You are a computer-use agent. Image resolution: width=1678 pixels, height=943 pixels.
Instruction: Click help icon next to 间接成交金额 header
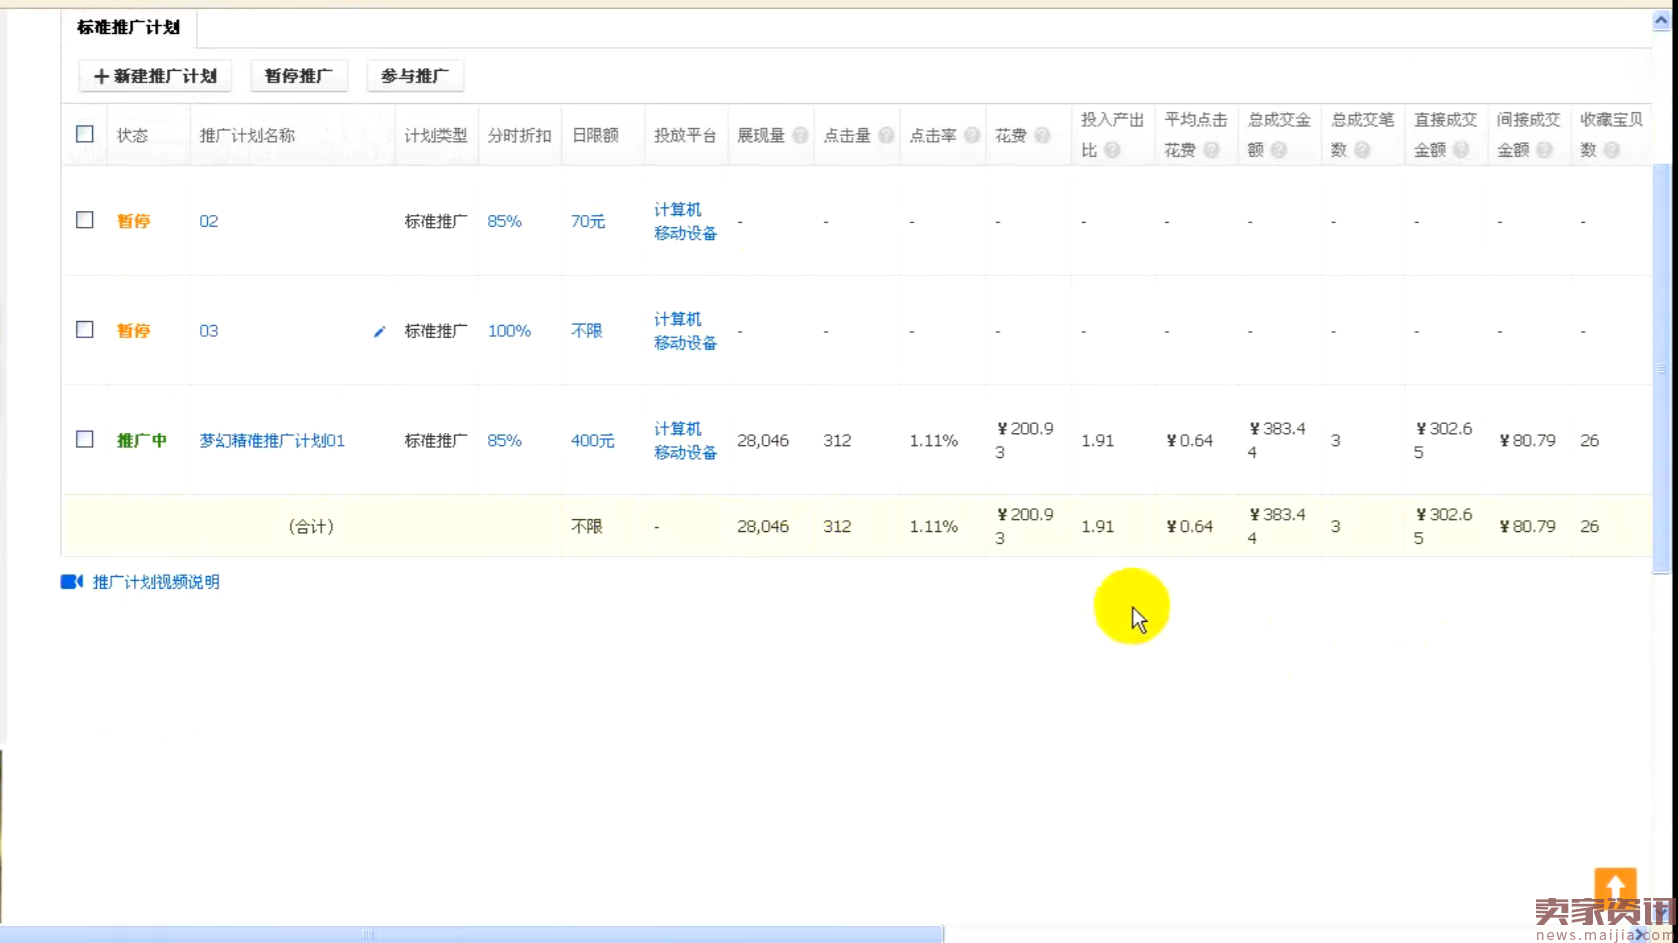(x=1544, y=150)
